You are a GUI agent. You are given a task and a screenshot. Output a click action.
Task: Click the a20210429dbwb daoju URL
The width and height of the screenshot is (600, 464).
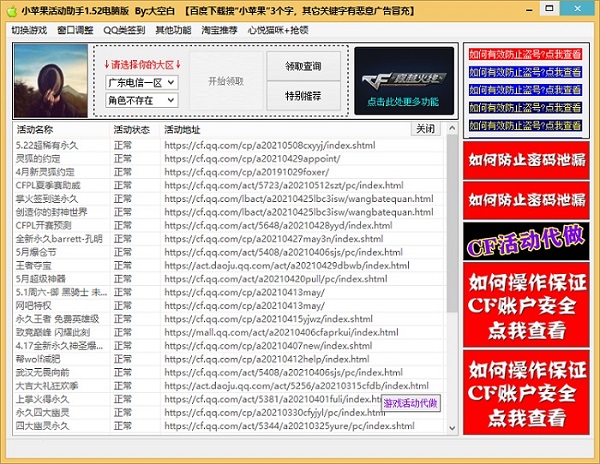(x=287, y=265)
